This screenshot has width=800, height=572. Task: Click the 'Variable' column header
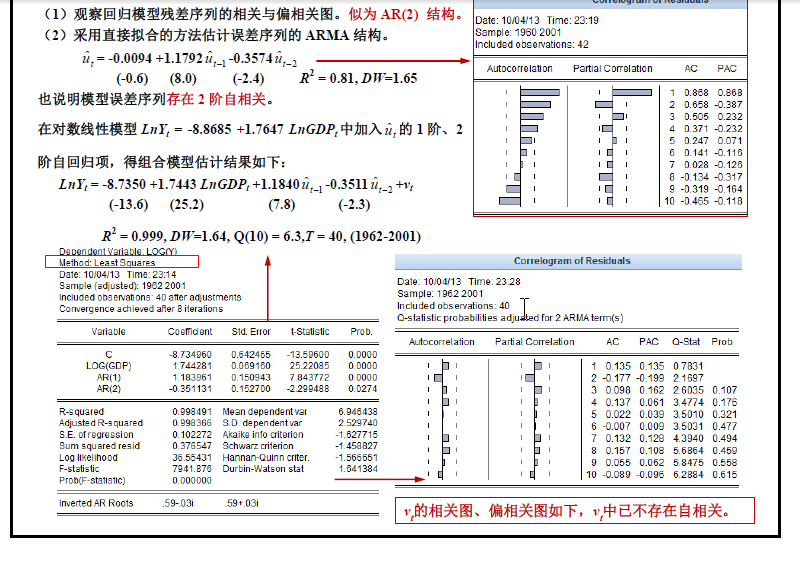tap(108, 332)
